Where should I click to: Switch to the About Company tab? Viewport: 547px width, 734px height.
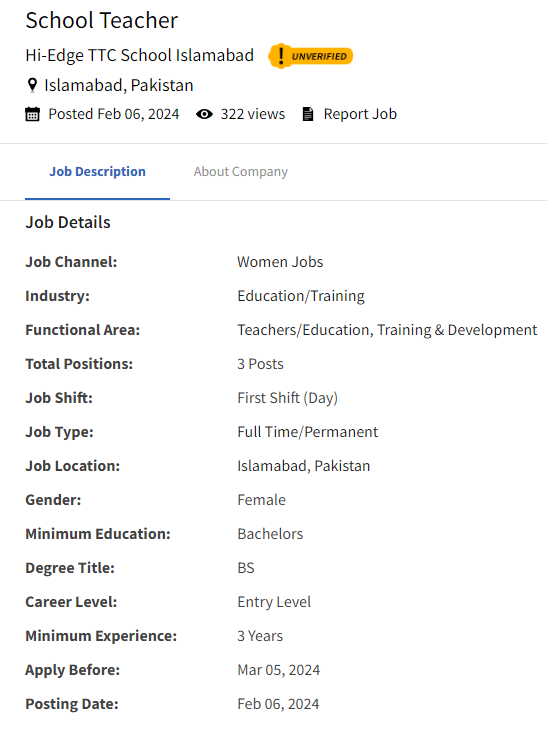coord(241,171)
